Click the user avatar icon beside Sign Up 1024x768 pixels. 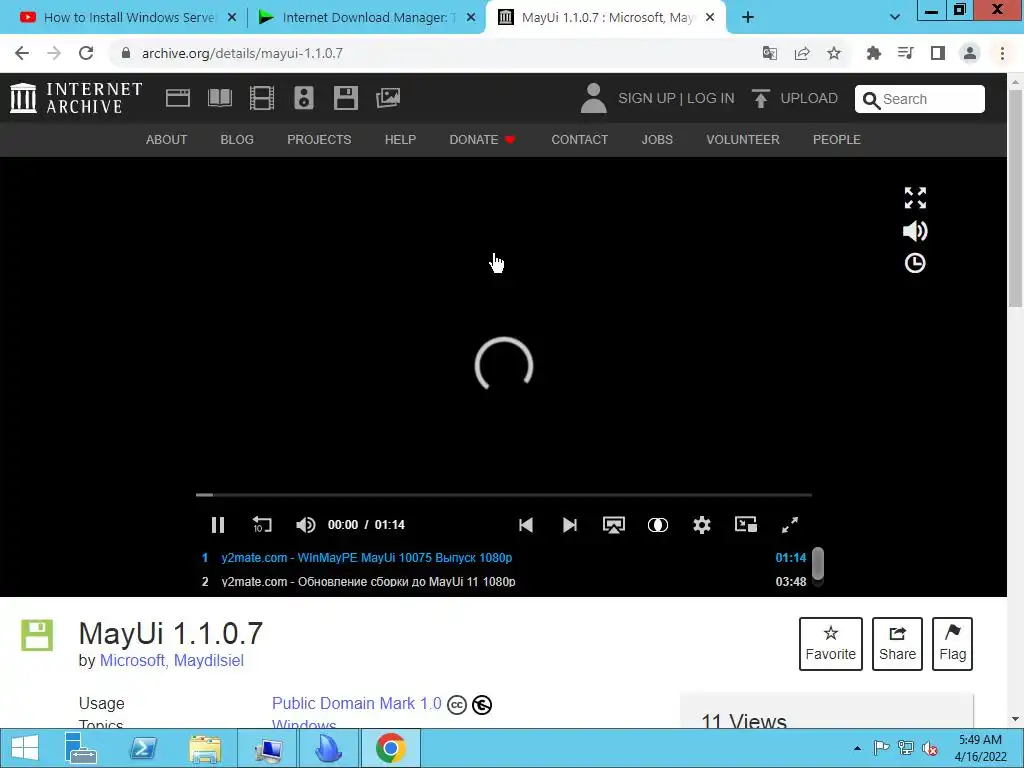click(x=594, y=98)
